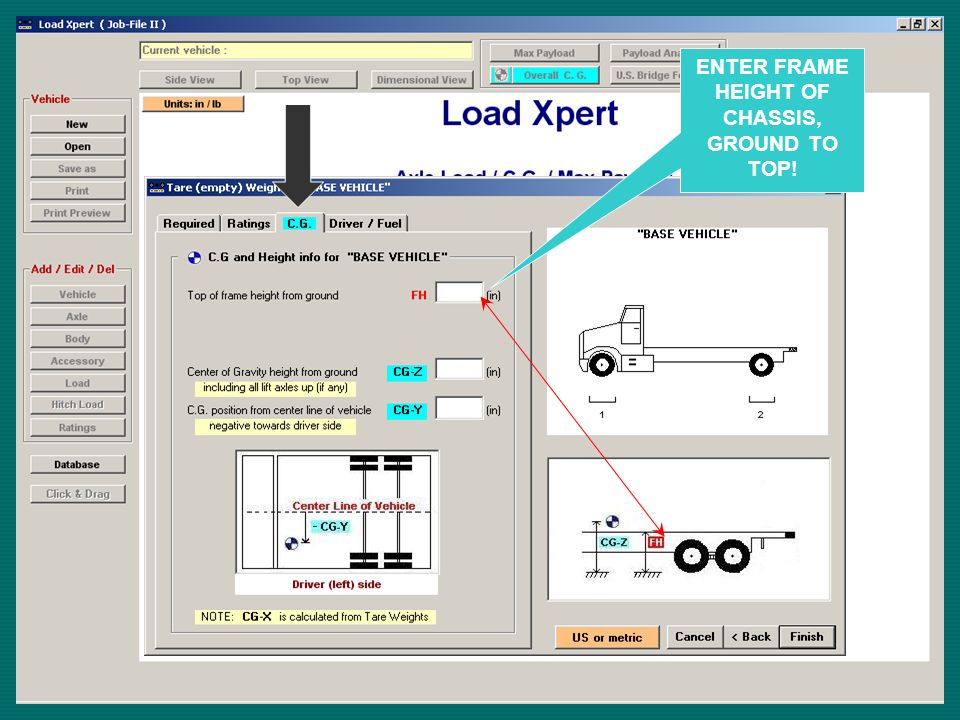The image size is (960, 720).
Task: Click the Print Preview button
Action: pyautogui.click(x=77, y=213)
